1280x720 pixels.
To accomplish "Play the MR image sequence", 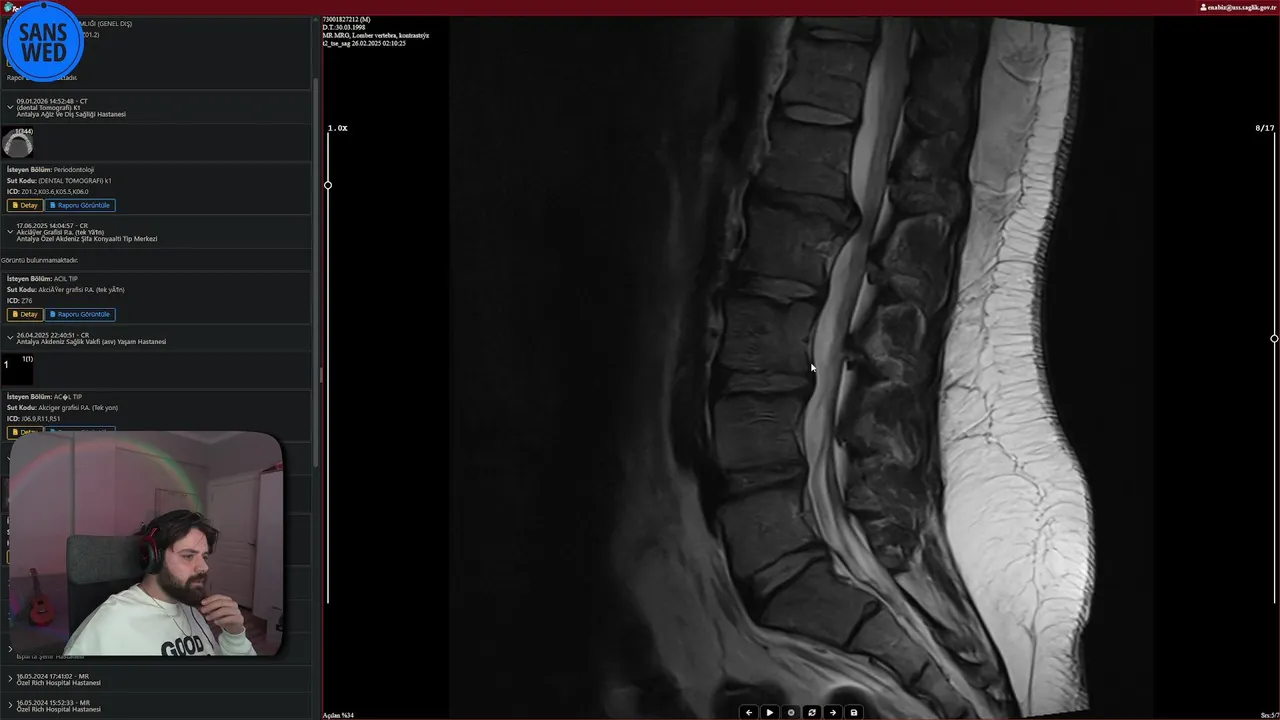I will [770, 712].
